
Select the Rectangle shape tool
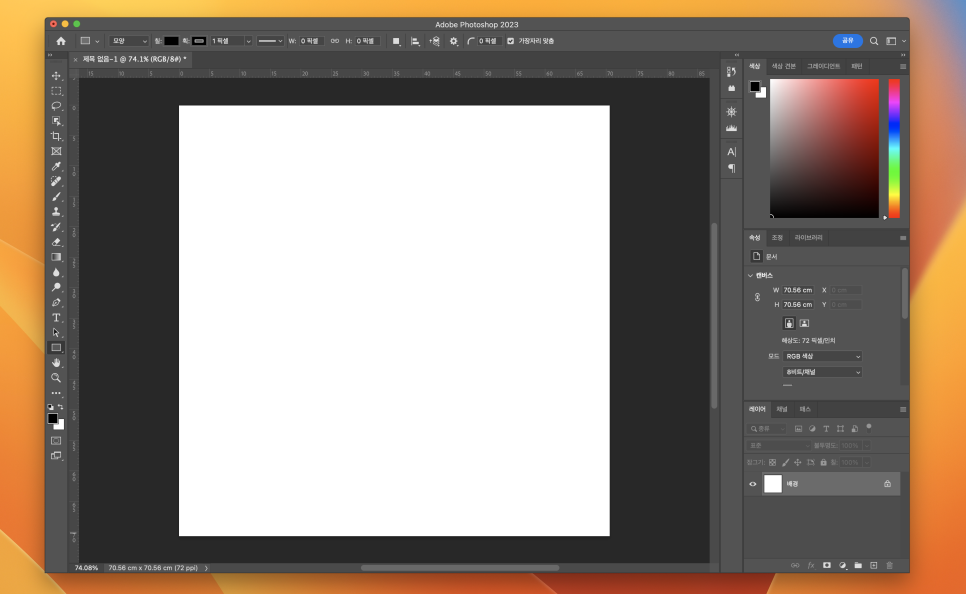tap(56, 348)
